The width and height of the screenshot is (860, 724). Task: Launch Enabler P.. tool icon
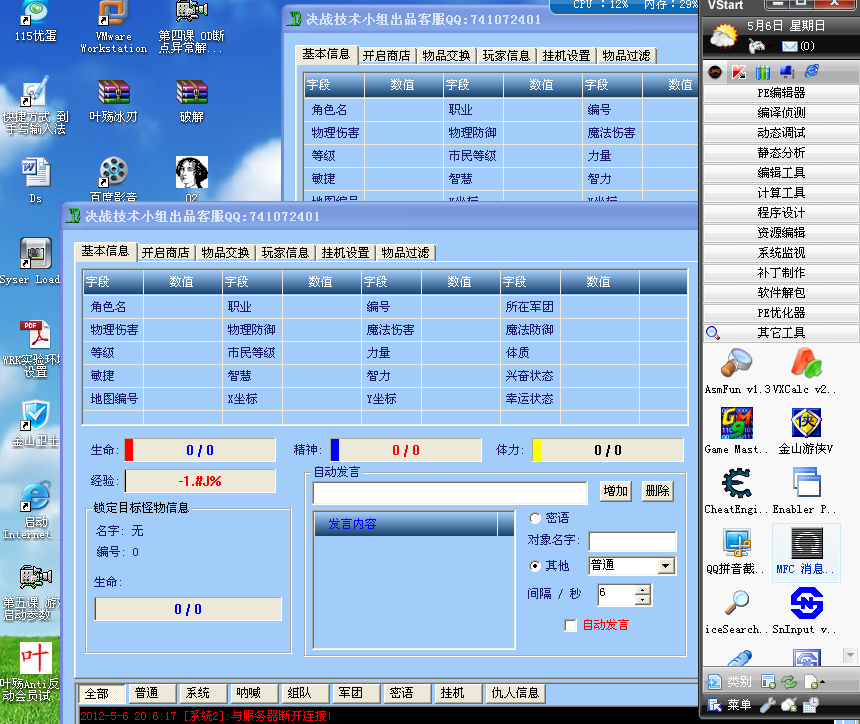[x=806, y=483]
